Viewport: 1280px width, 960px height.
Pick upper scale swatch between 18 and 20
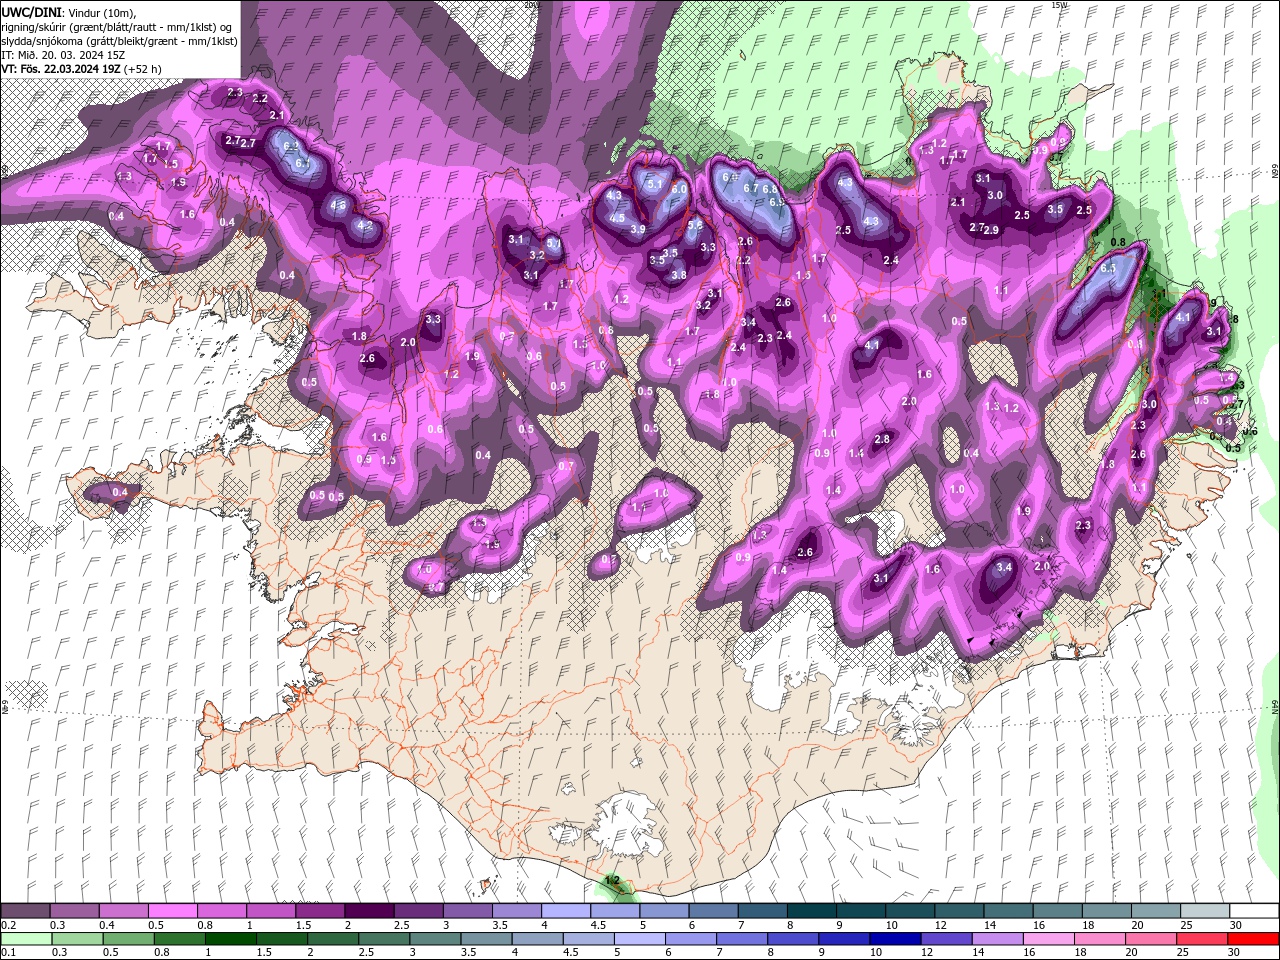click(x=1106, y=910)
